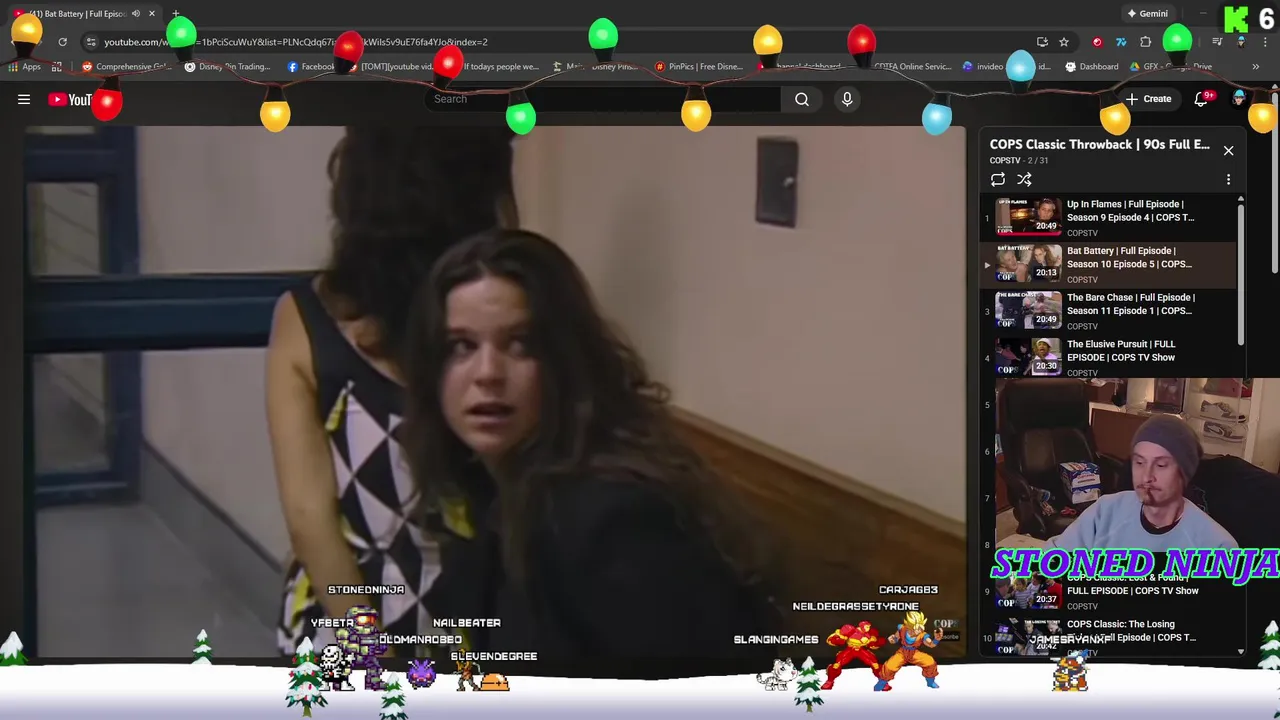
Task: Open Facebook bookmark
Action: click(x=311, y=67)
